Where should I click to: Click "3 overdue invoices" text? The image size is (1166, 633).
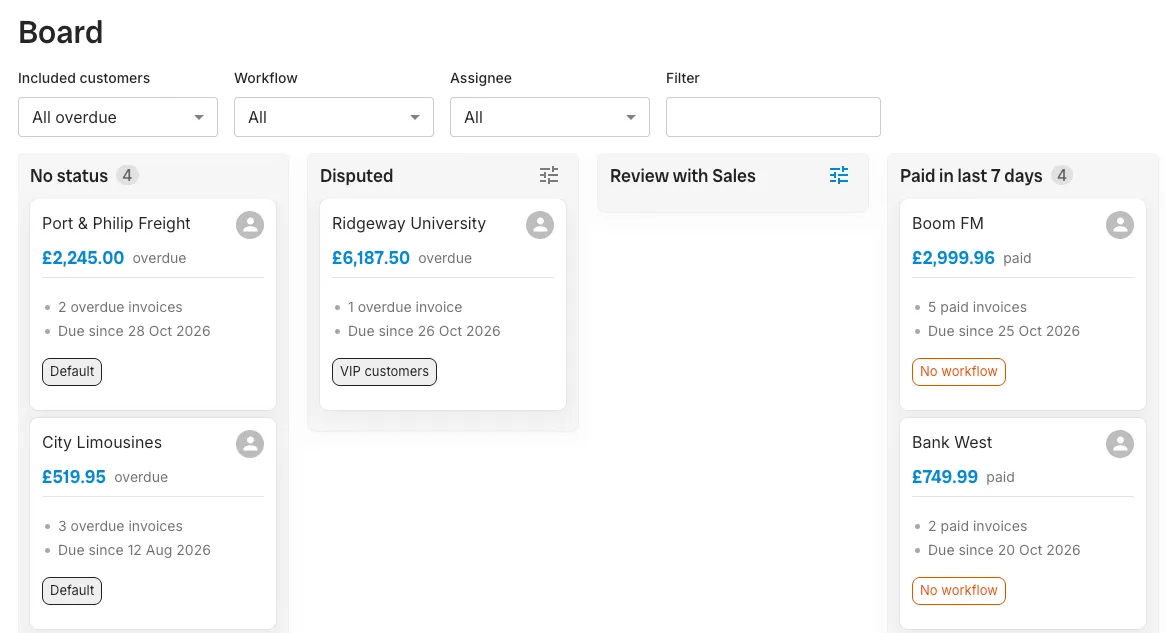tap(120, 526)
